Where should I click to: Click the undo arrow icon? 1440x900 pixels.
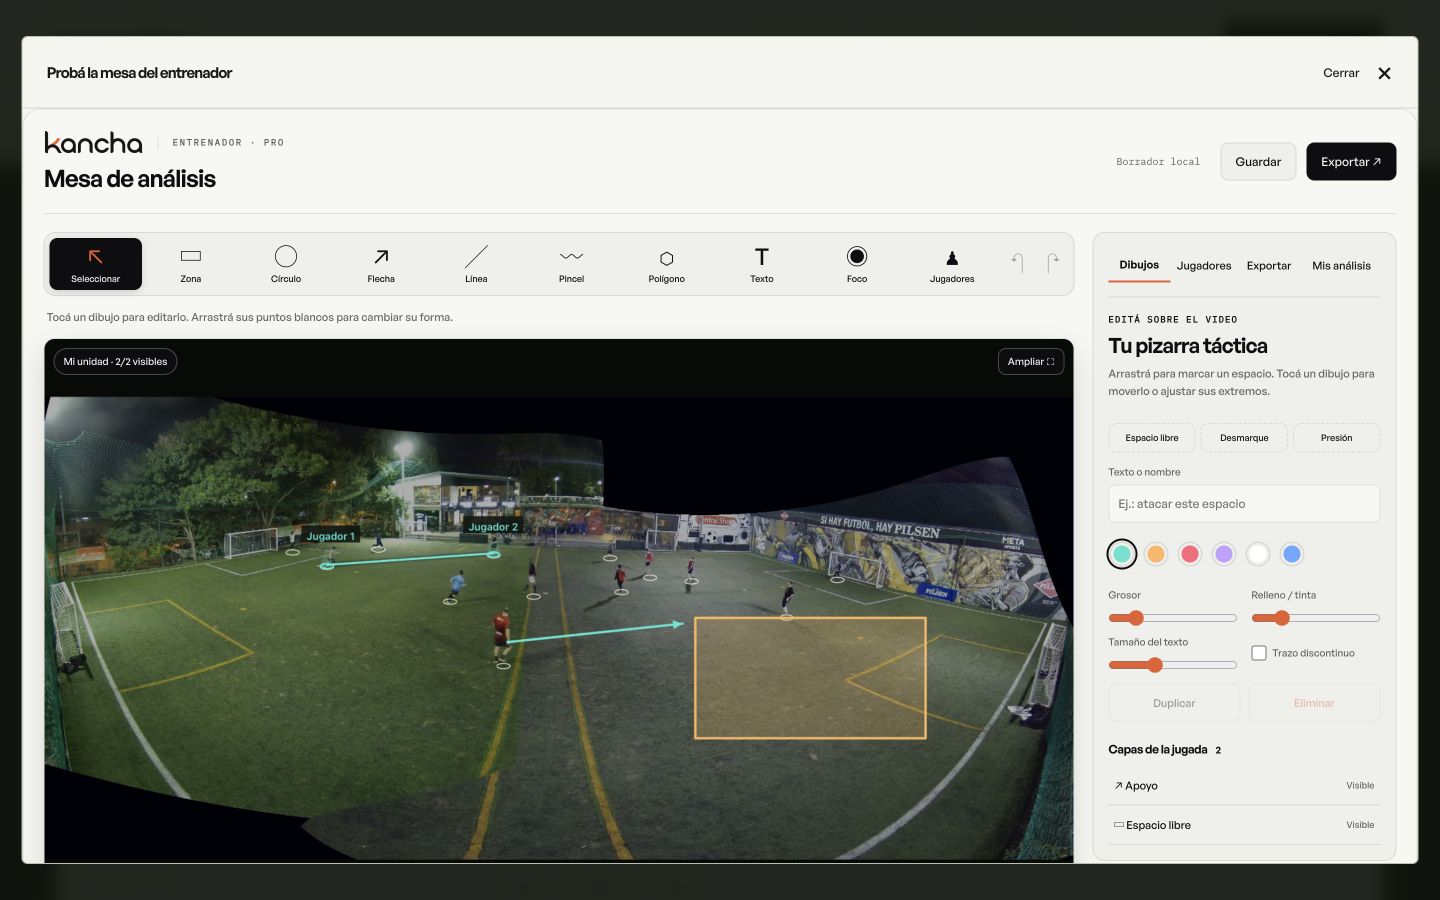pyautogui.click(x=1017, y=263)
